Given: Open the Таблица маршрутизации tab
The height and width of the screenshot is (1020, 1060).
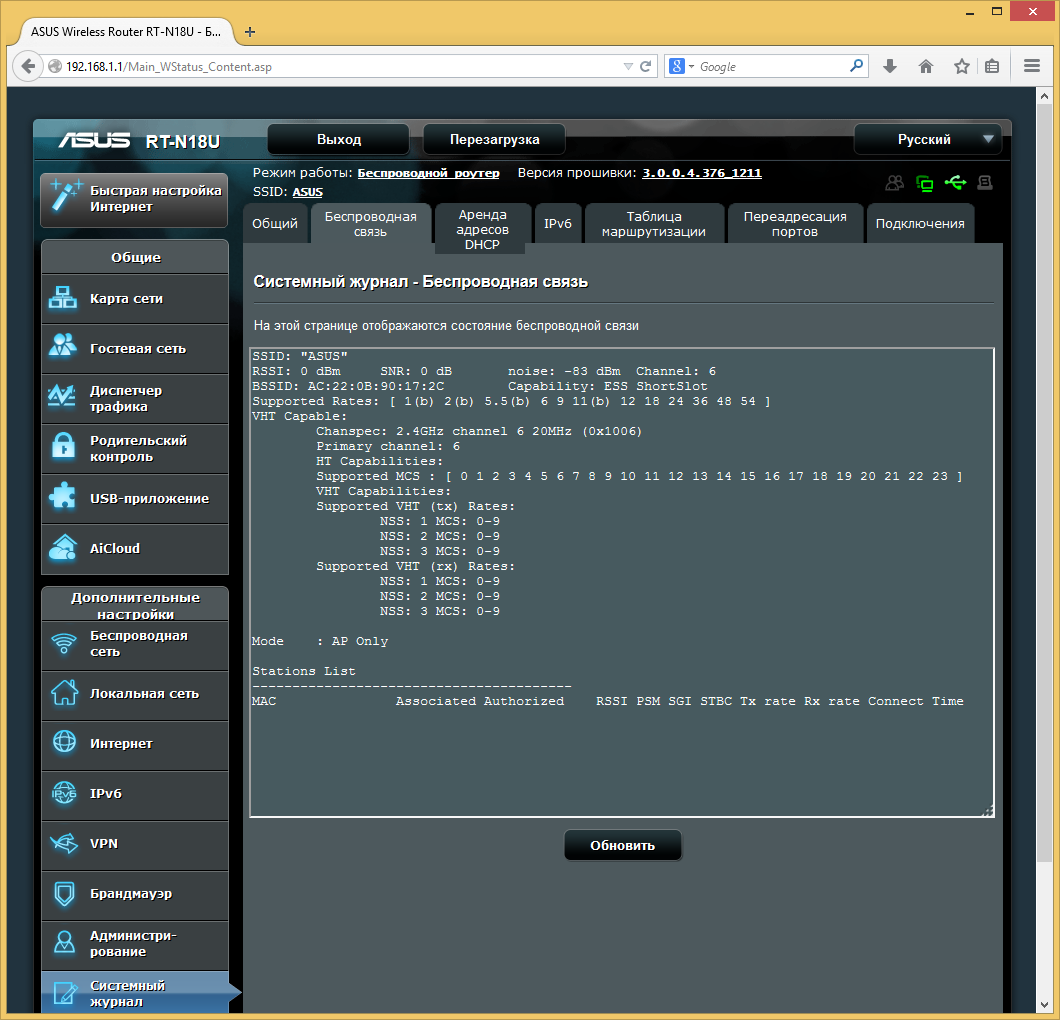Looking at the screenshot, I should 654,223.
